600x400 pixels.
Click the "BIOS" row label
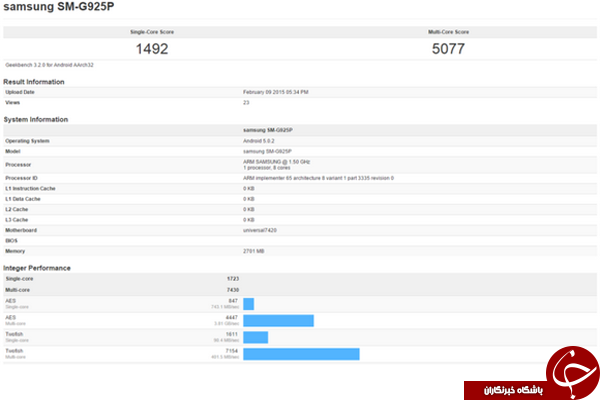coord(11,241)
